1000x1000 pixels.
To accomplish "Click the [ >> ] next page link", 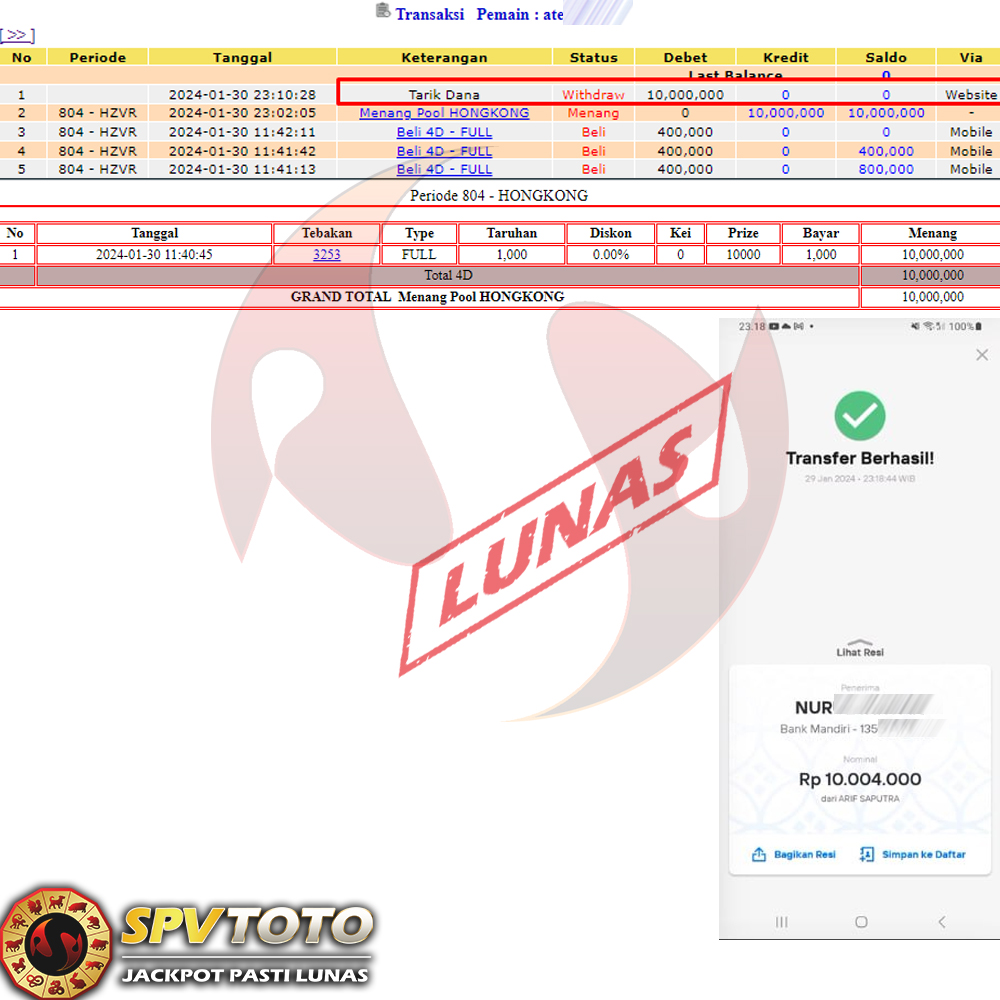I will coord(17,35).
